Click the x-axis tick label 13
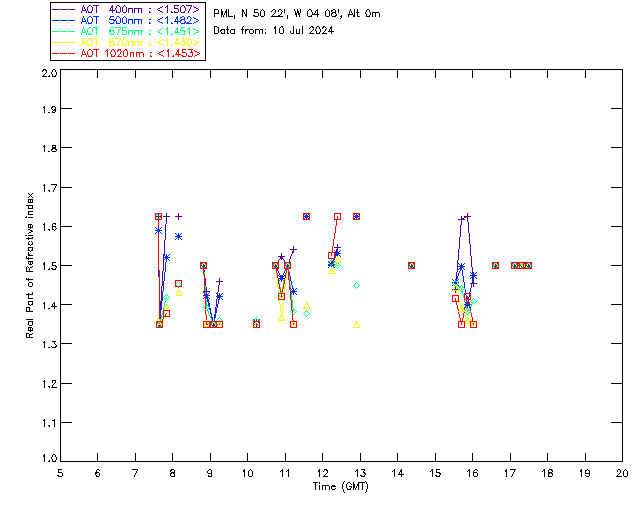The width and height of the screenshot is (640, 512). point(360,473)
